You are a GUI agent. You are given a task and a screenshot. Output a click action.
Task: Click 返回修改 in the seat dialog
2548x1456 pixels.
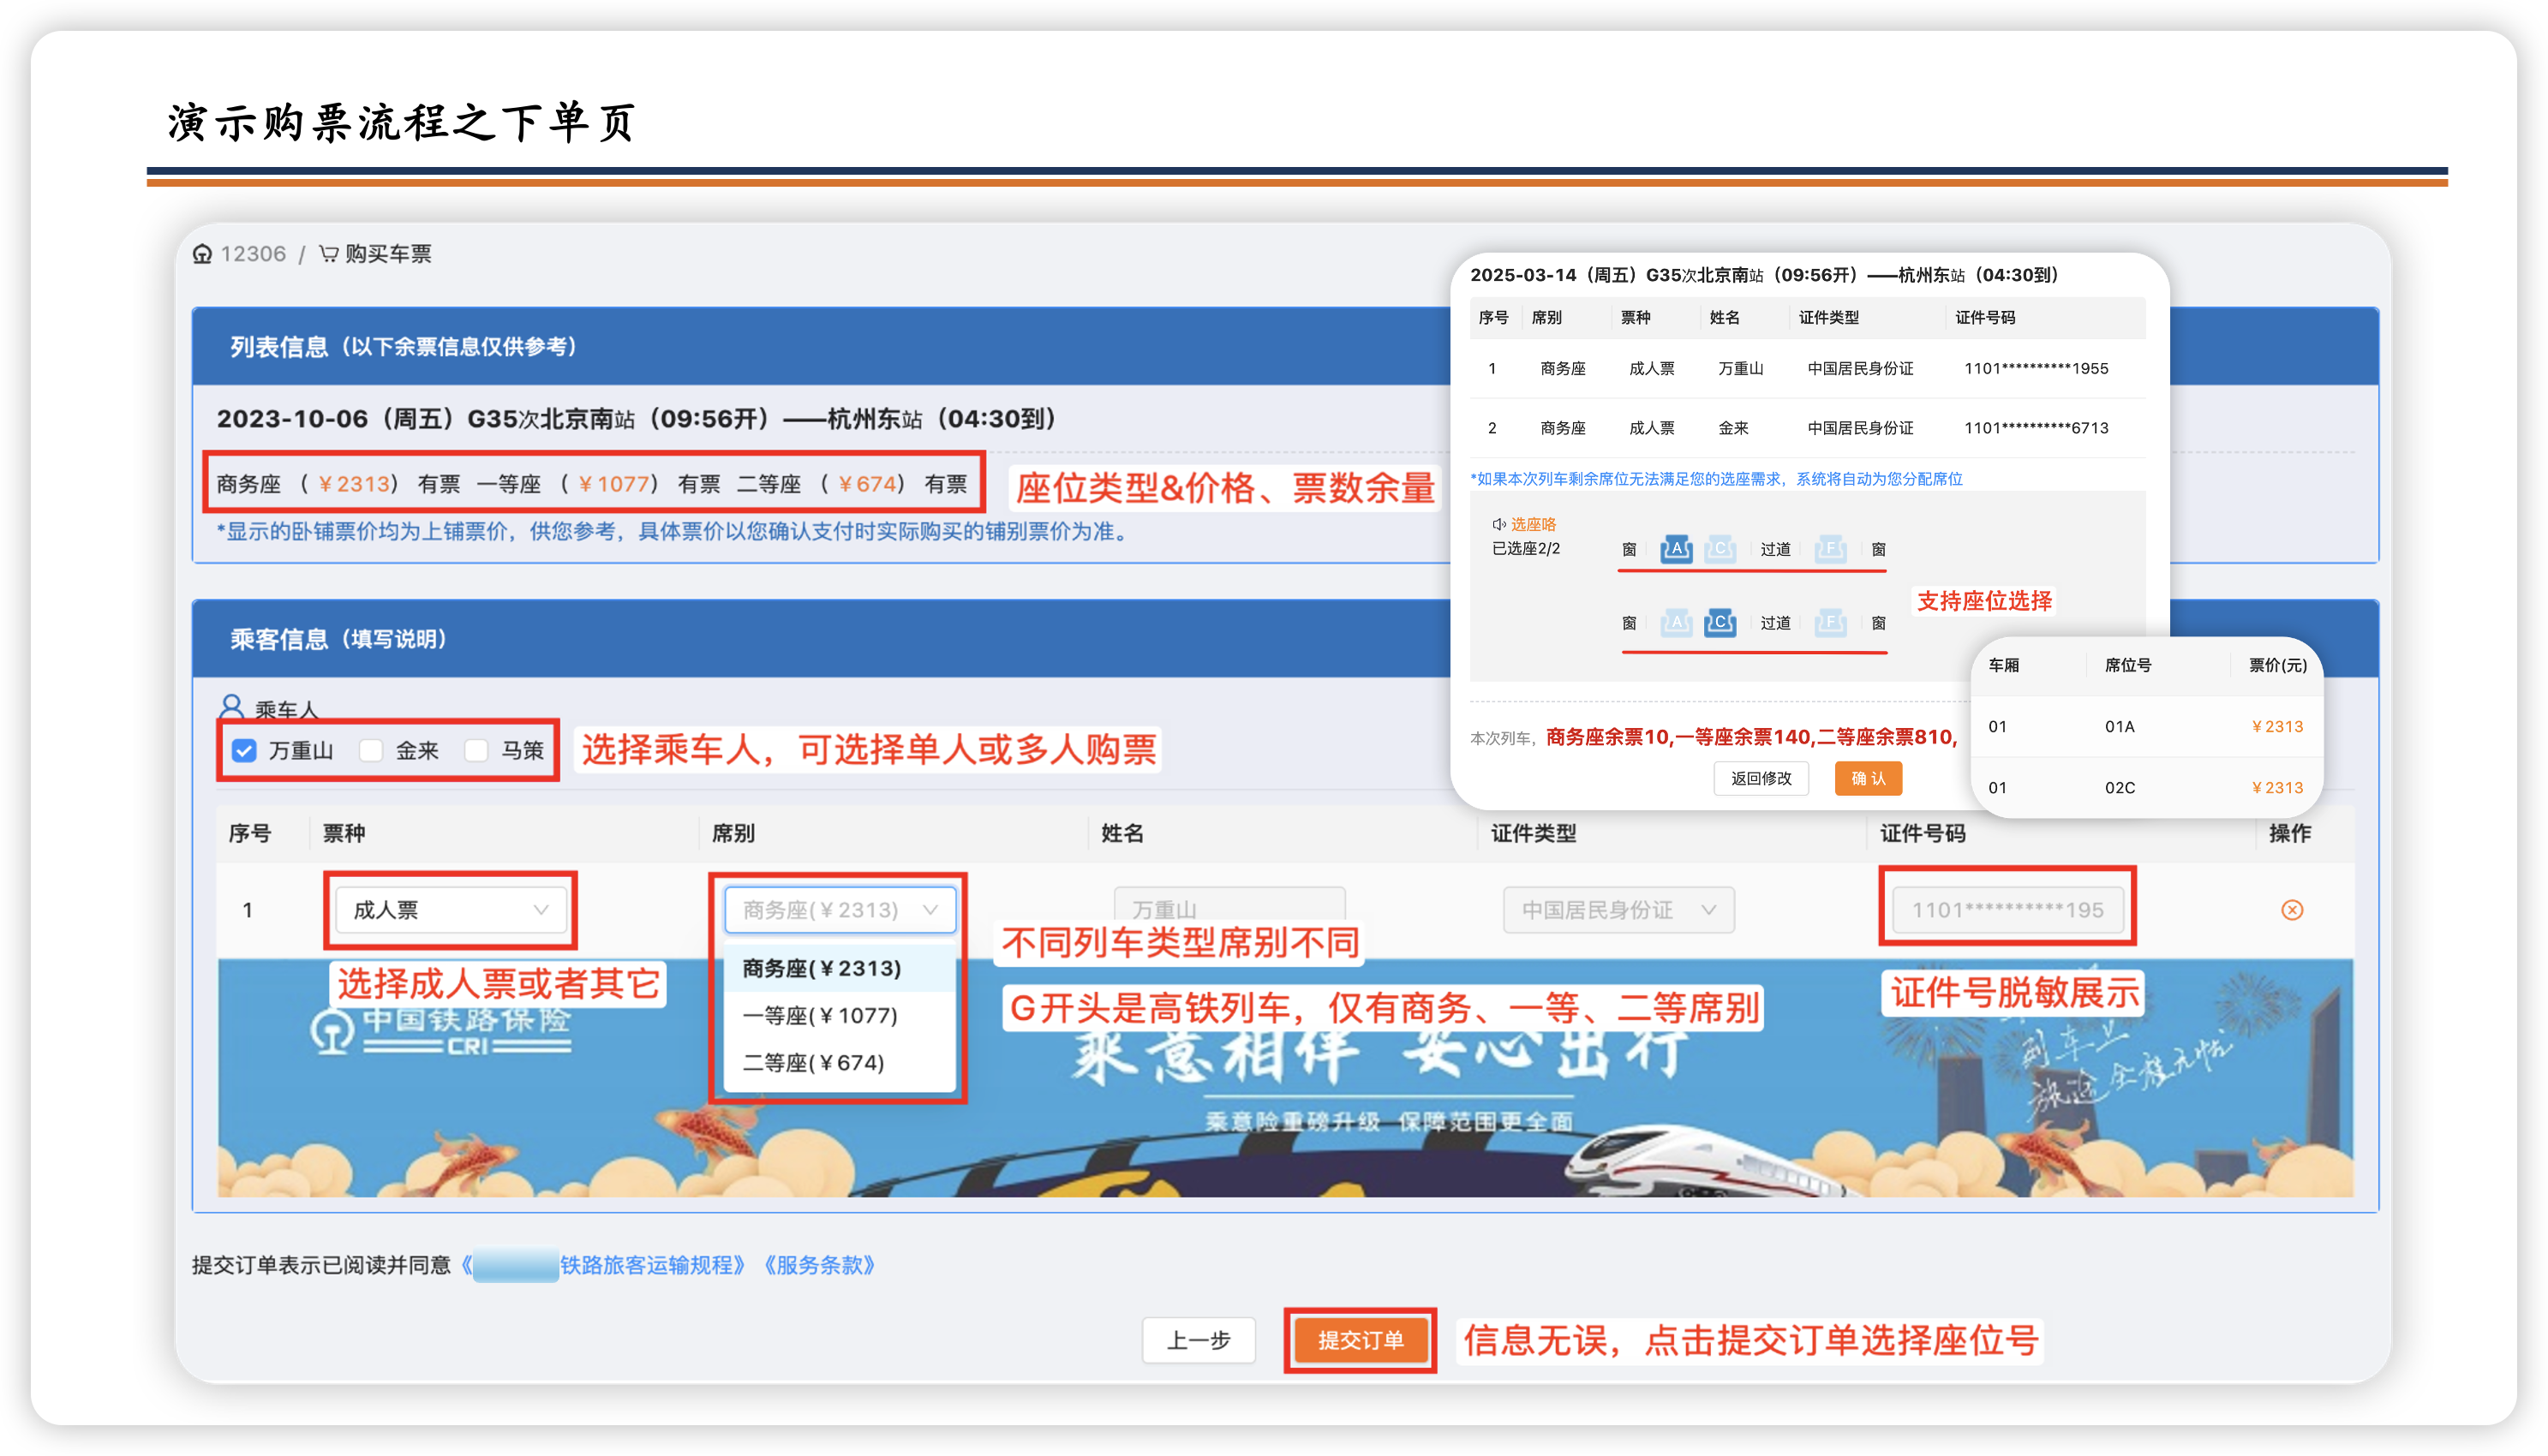[1761, 778]
